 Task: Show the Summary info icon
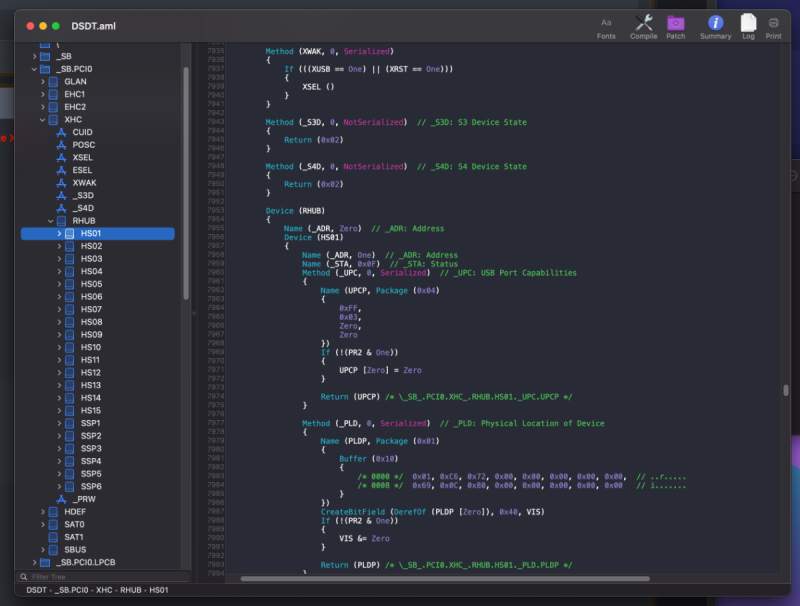click(715, 22)
